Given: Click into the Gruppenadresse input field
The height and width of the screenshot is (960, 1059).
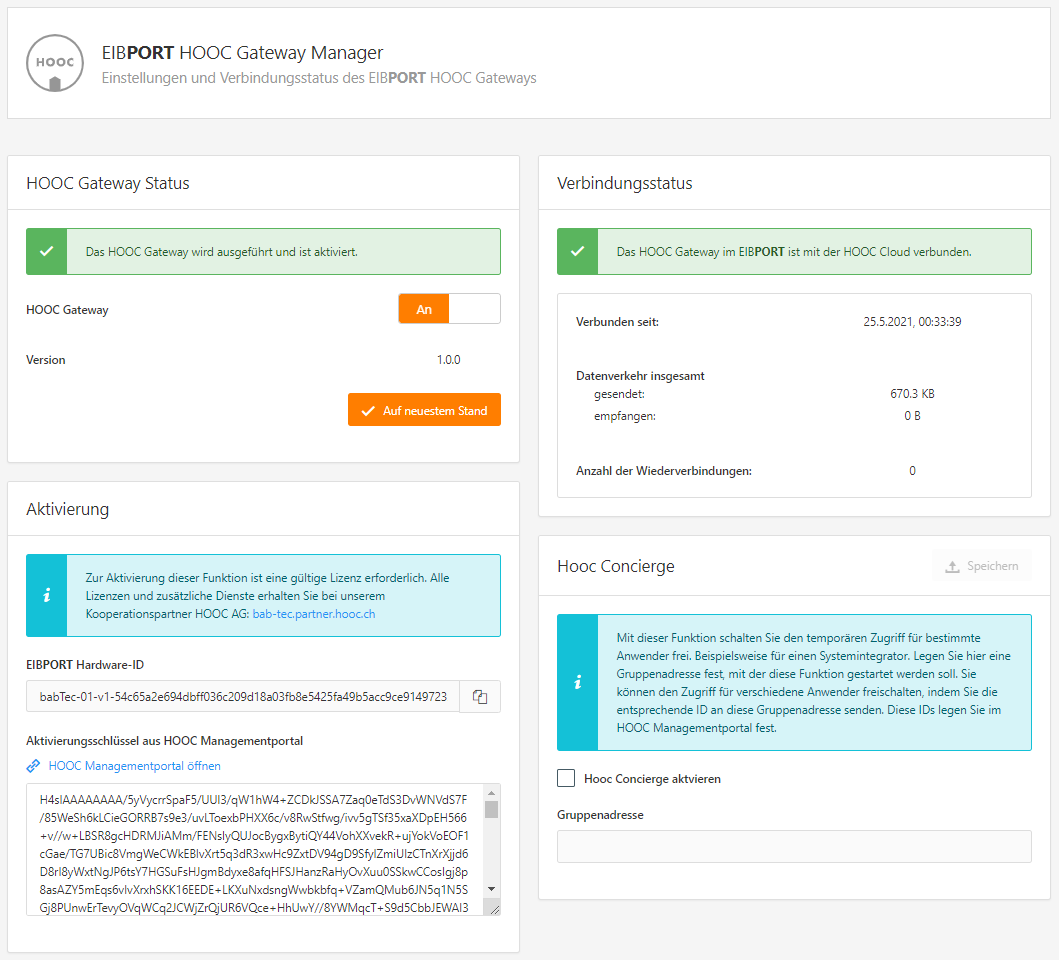Looking at the screenshot, I should (793, 846).
